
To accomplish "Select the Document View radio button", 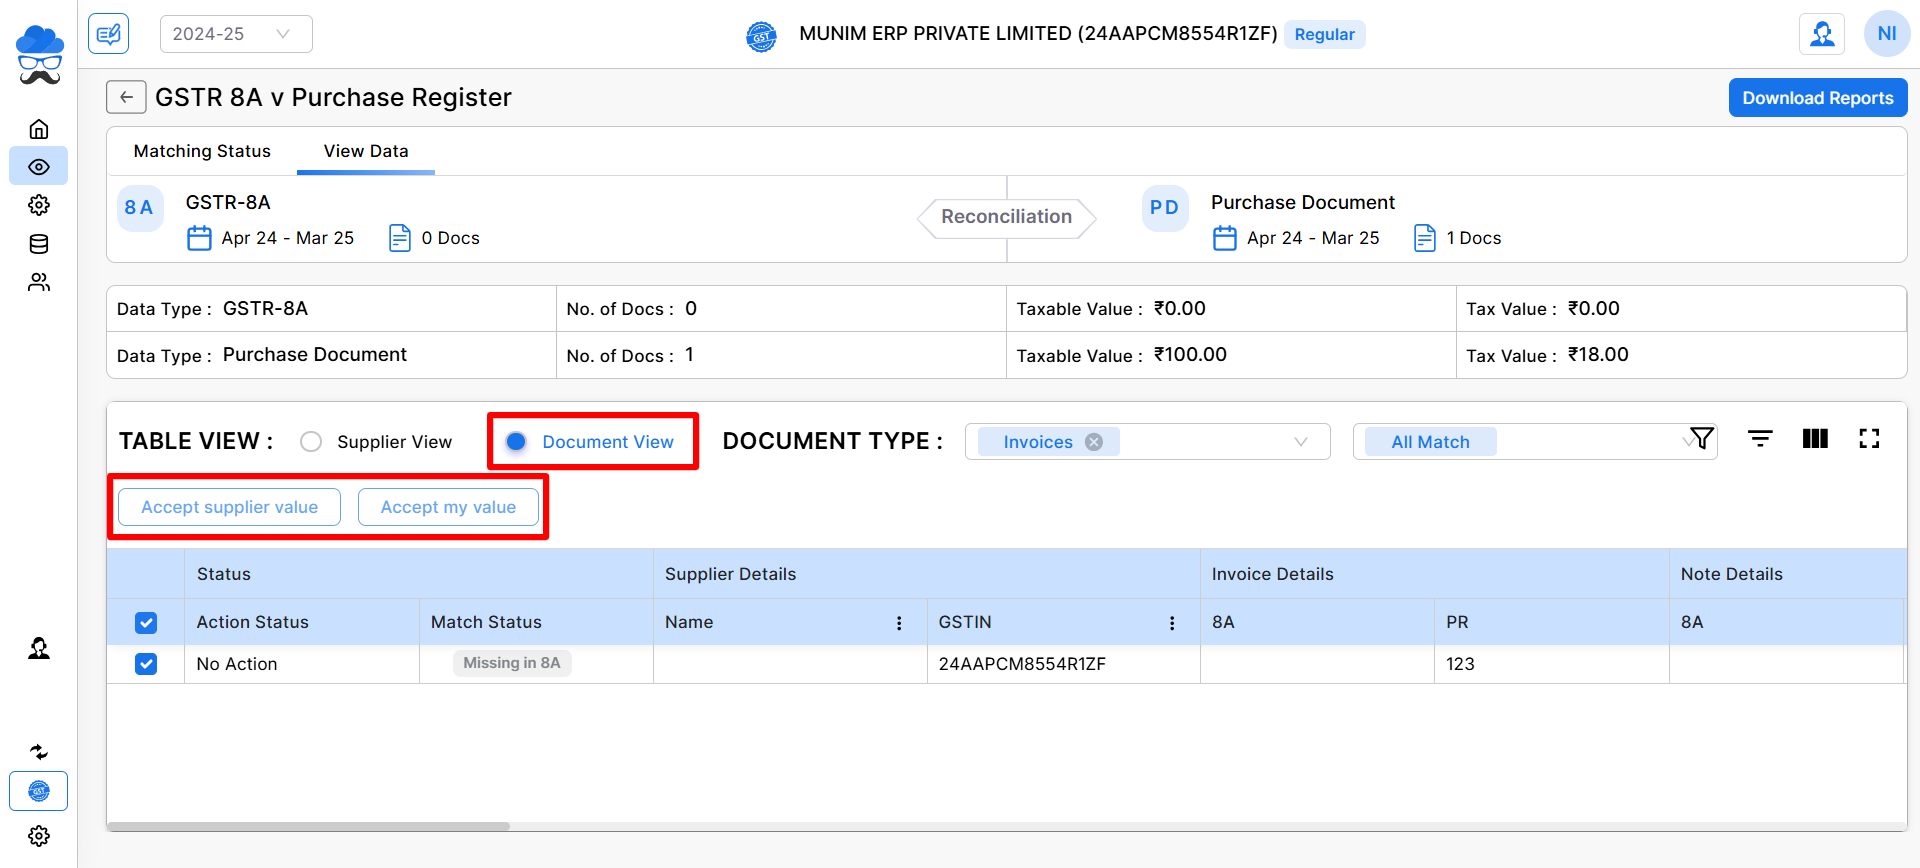I will pyautogui.click(x=516, y=442).
